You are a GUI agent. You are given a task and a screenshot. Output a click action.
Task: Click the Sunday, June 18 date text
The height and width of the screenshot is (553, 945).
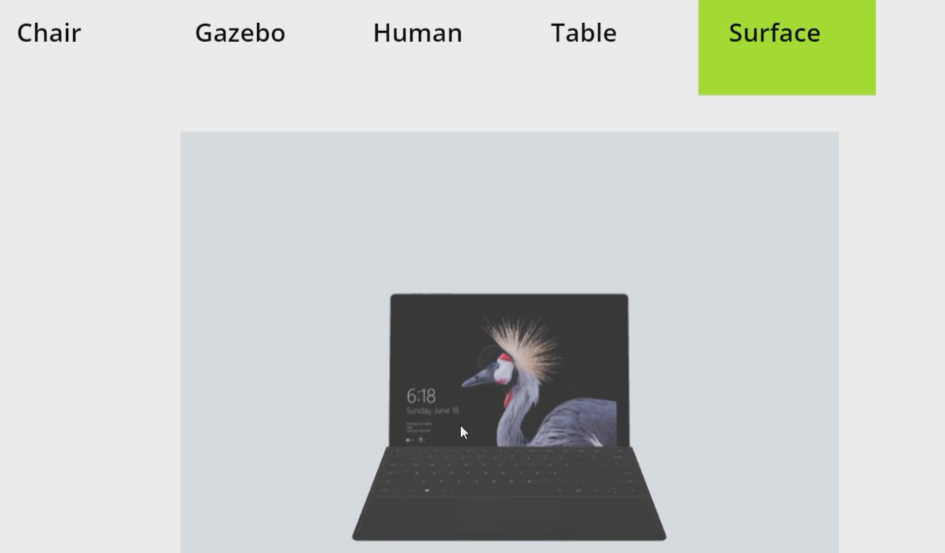pyautogui.click(x=433, y=411)
